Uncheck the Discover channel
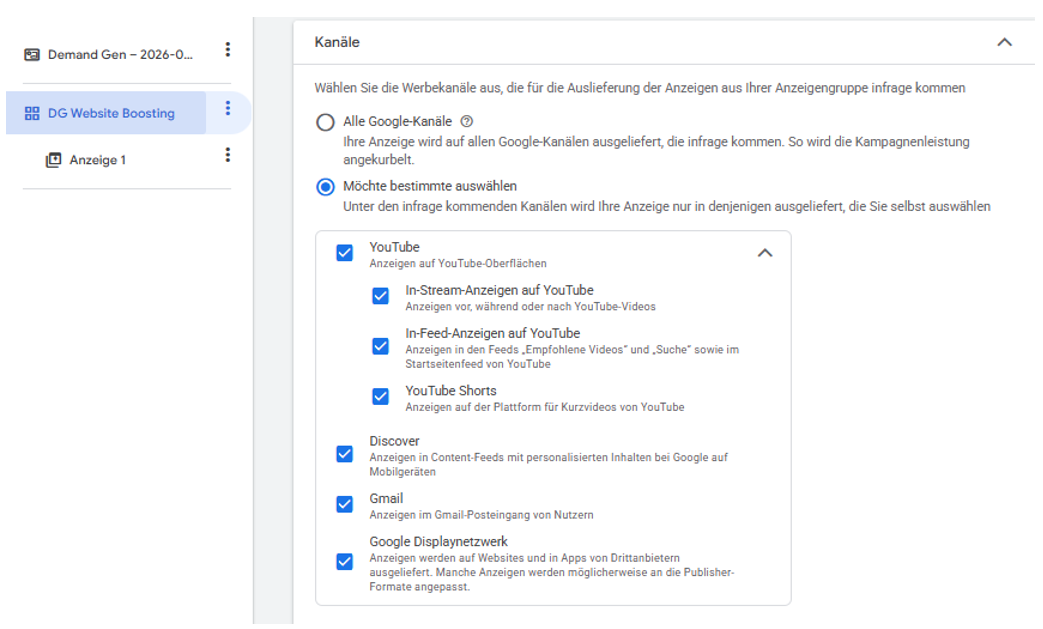Image resolution: width=1043 pixels, height=629 pixels. 343,454
